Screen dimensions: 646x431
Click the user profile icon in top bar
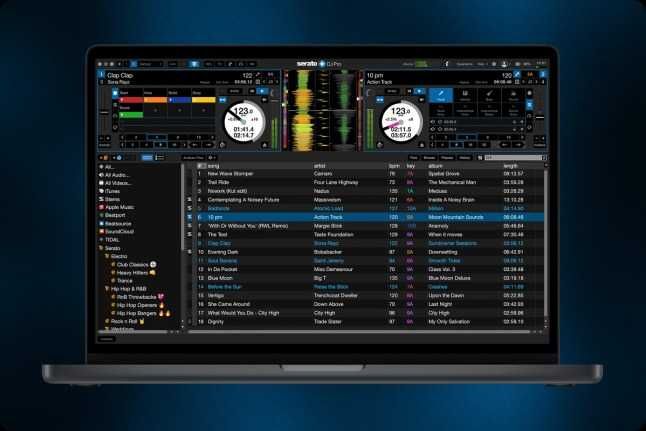tap(503, 64)
